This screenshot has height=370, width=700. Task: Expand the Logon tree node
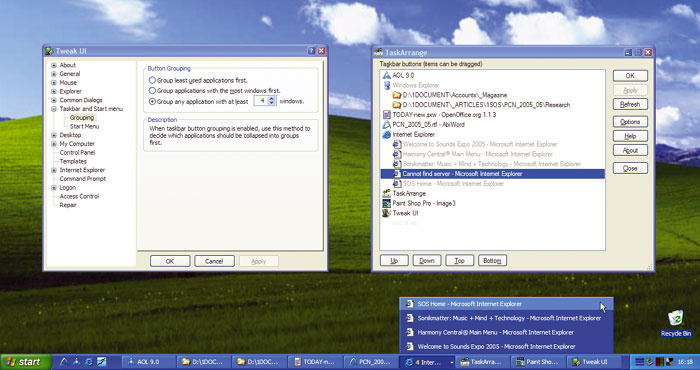pyautogui.click(x=54, y=188)
